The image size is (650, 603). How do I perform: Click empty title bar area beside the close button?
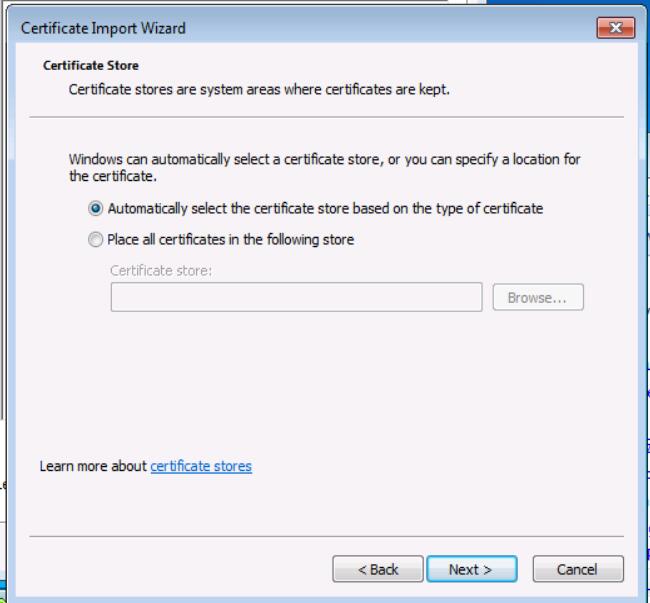[400, 28]
